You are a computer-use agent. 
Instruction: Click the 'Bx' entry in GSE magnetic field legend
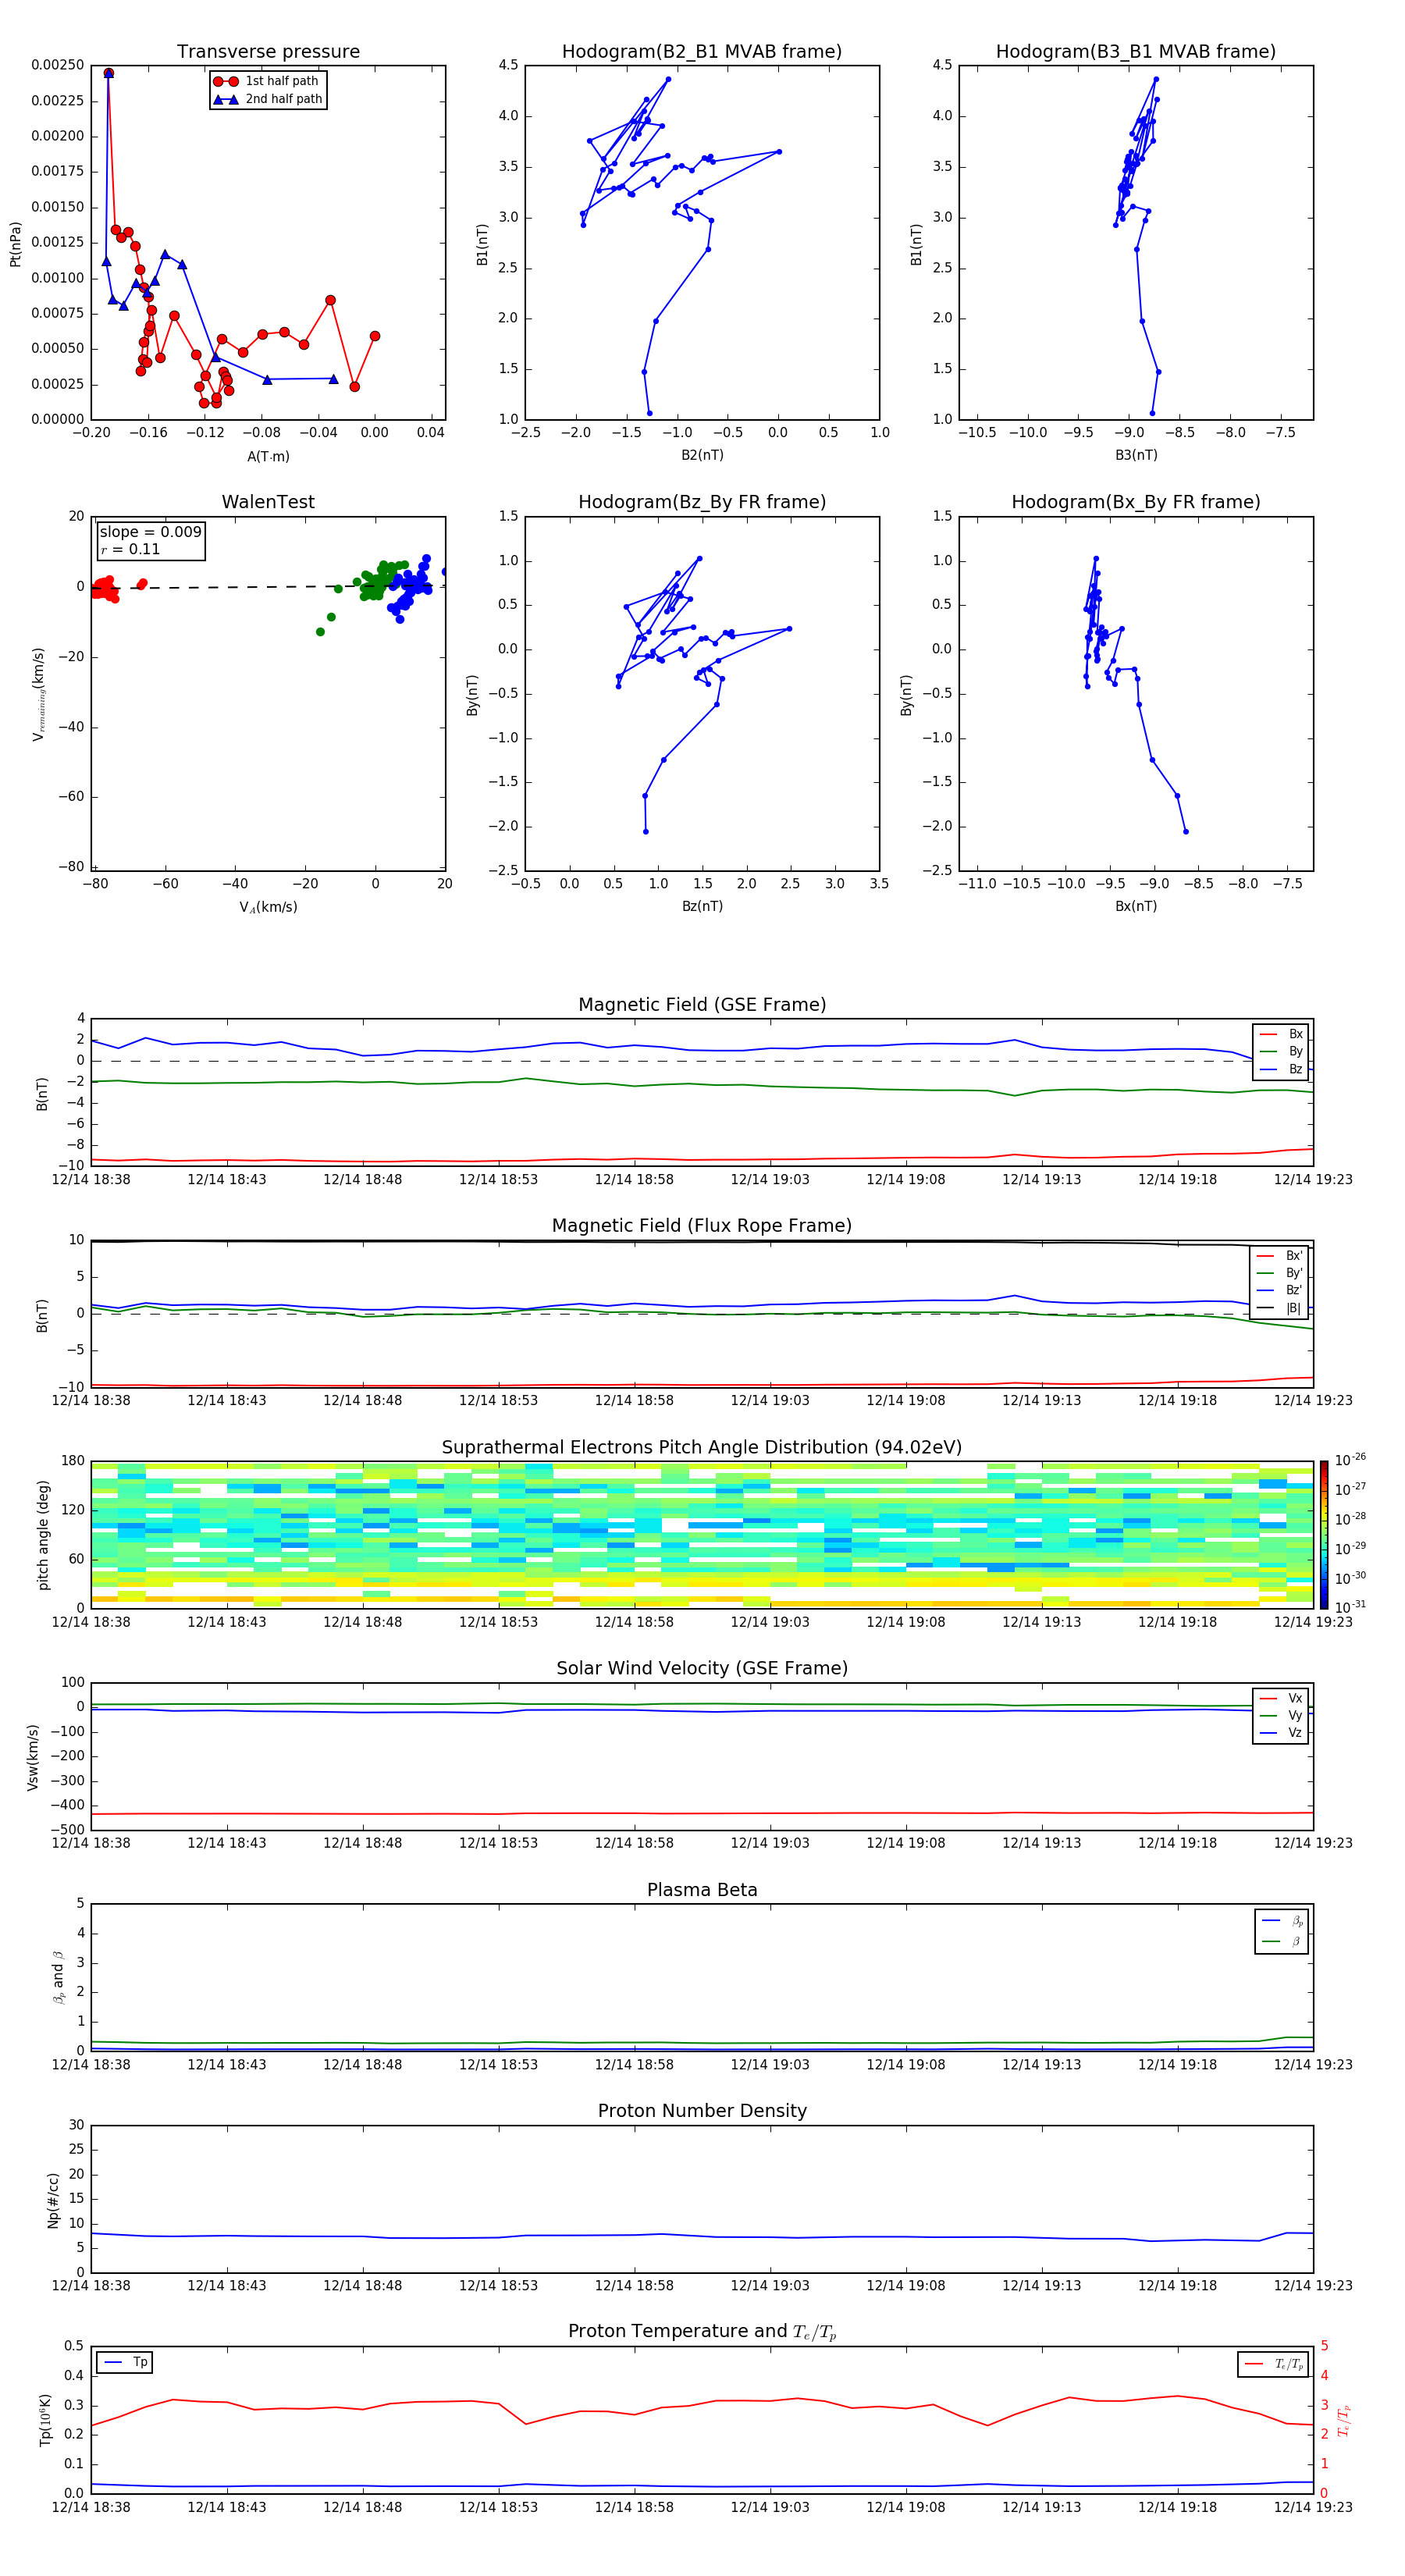tap(1282, 1034)
